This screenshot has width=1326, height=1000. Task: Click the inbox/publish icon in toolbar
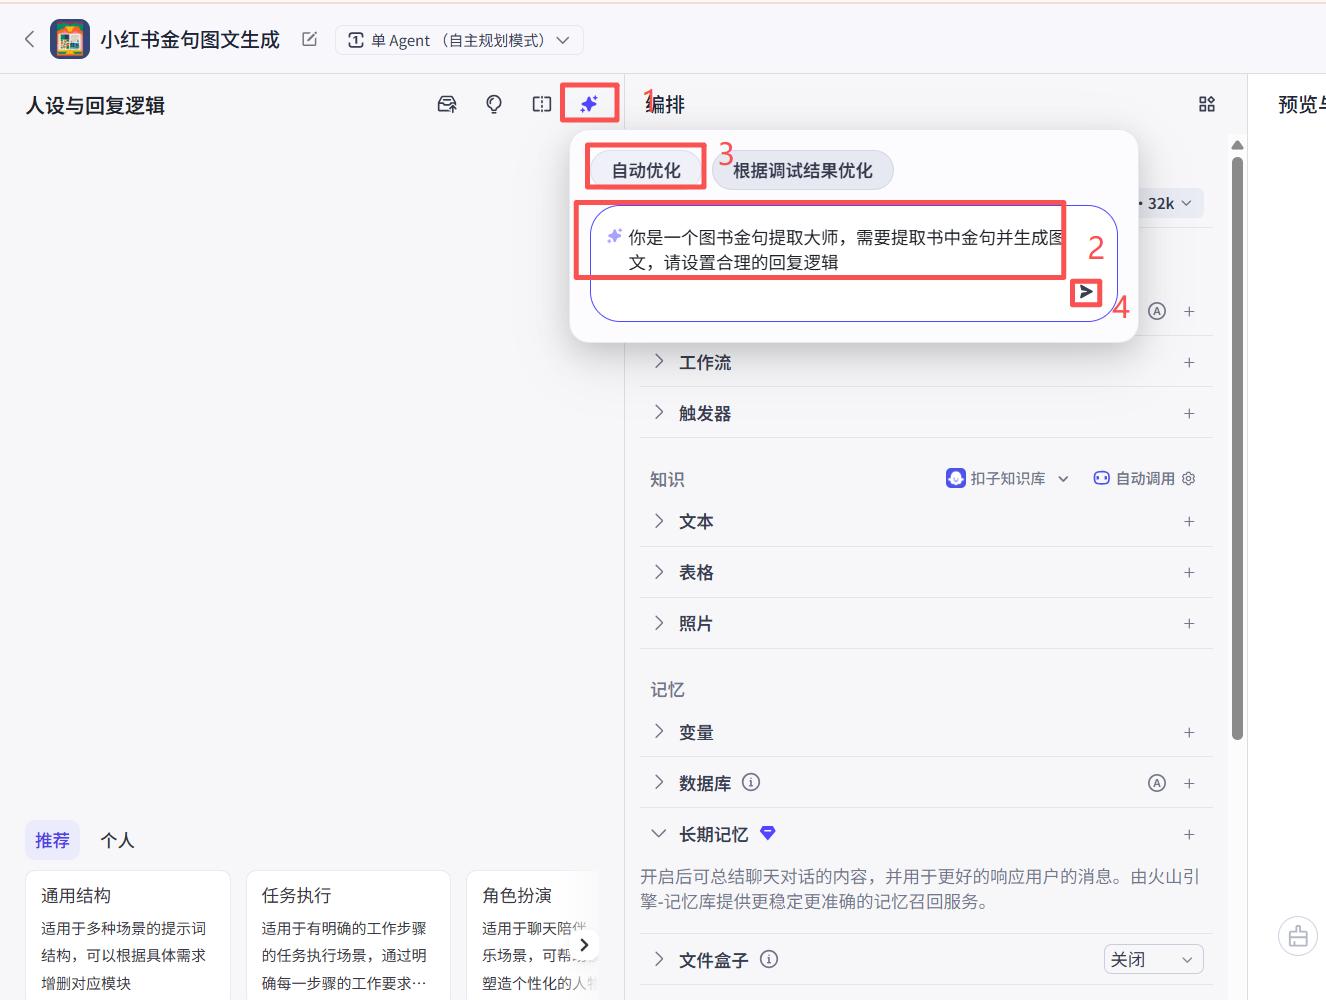tap(447, 103)
